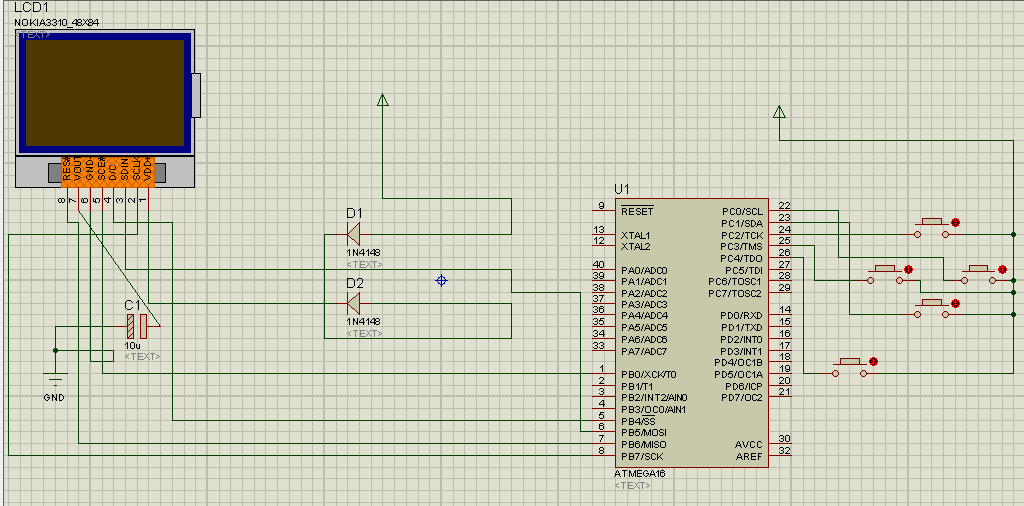Screen dimensions: 1024x506
Task: Click the lowest push button in the four-button cluster
Action: click(932, 309)
